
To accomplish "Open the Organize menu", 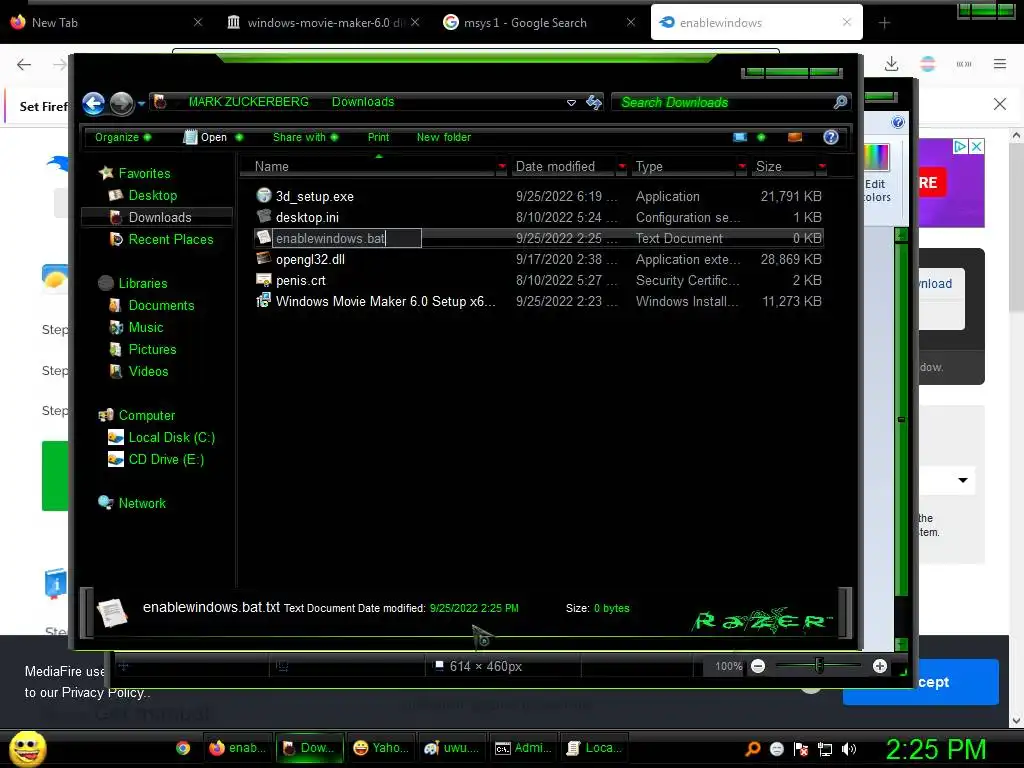I will [123, 137].
